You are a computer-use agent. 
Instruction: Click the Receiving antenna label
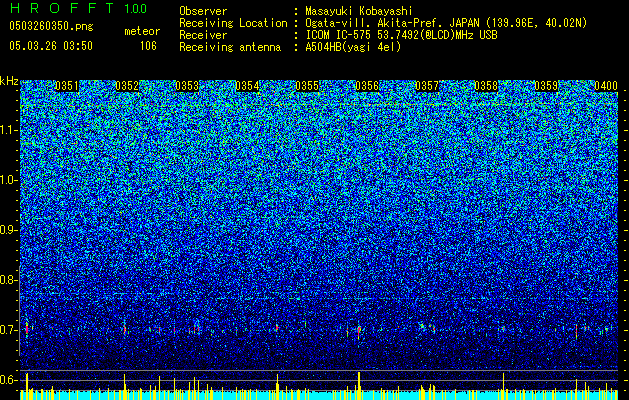tap(230, 47)
